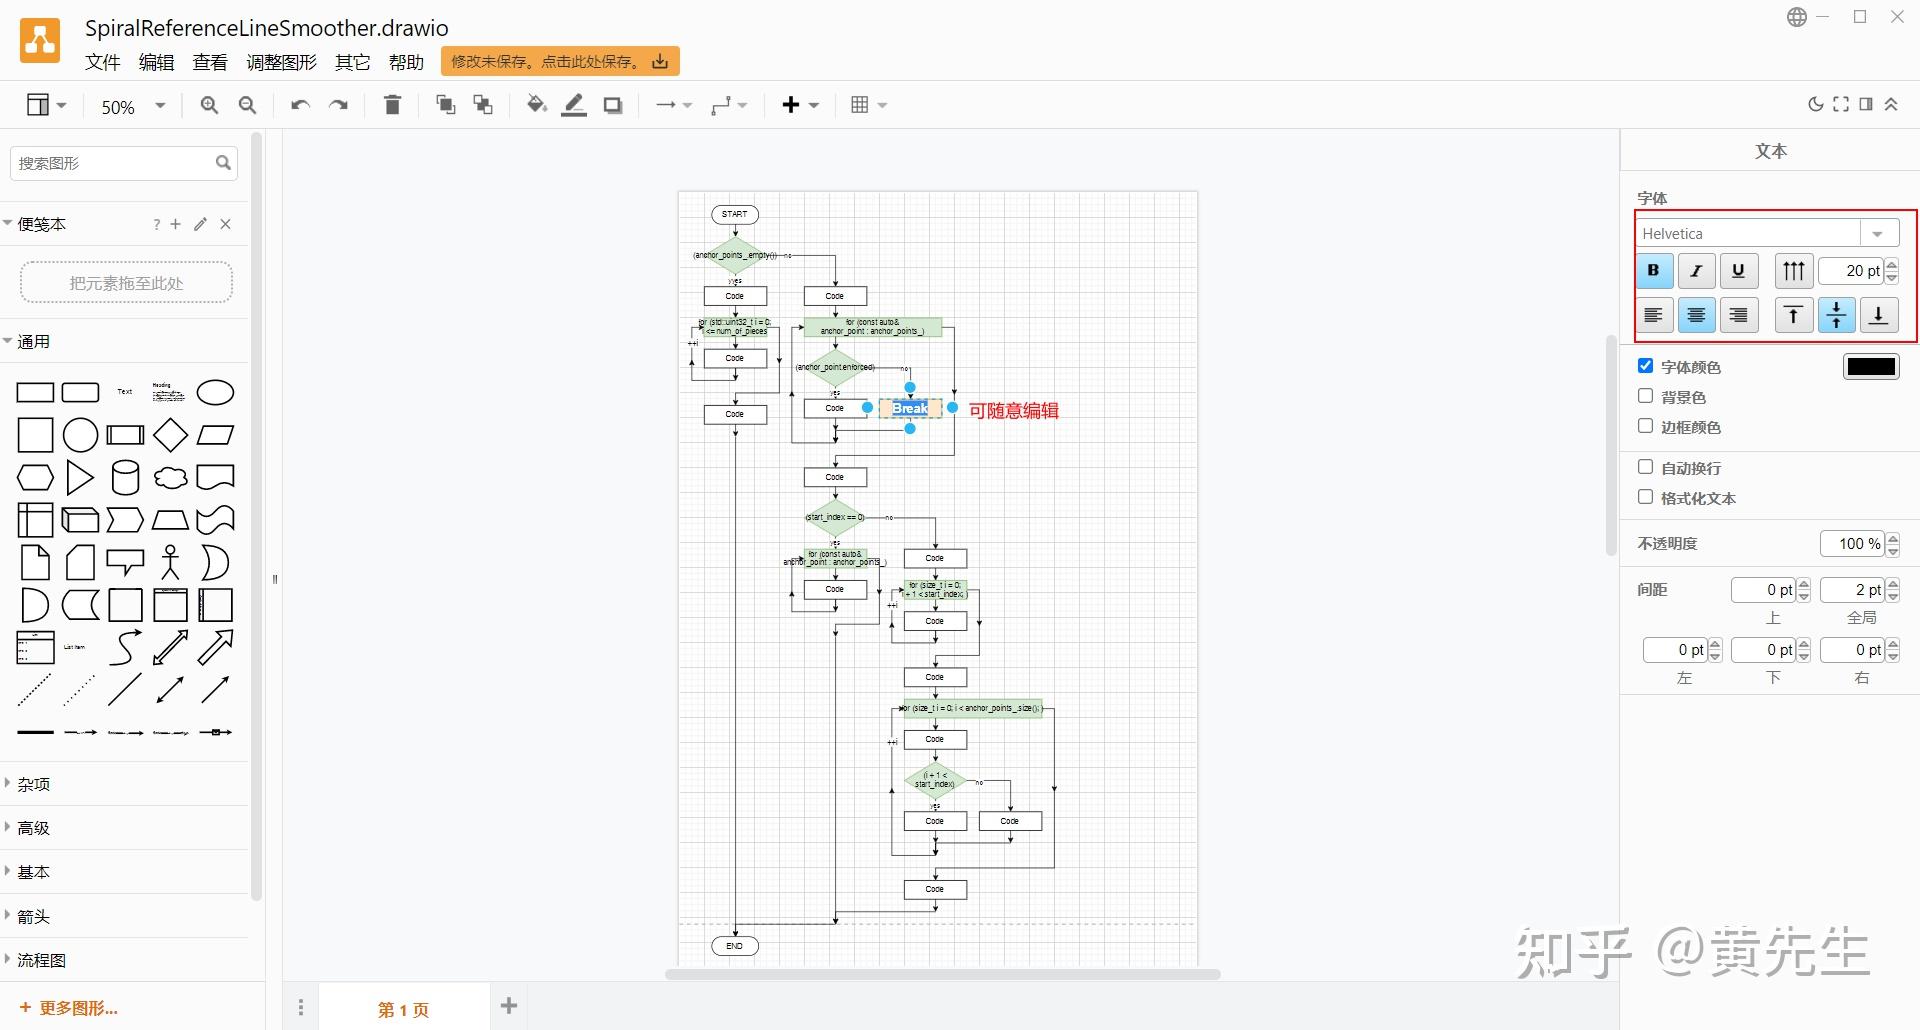Select the actor stick figure shape

pyautogui.click(x=170, y=562)
